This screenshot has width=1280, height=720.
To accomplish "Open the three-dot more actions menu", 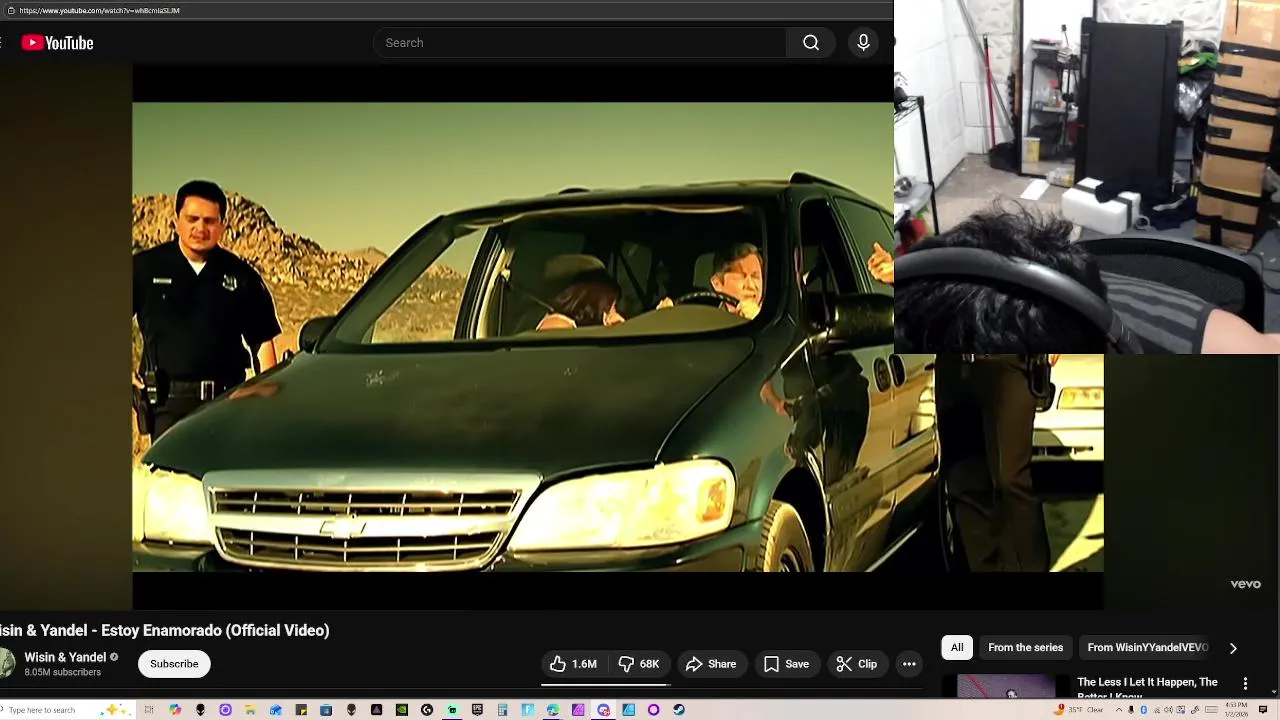I will [x=909, y=664].
